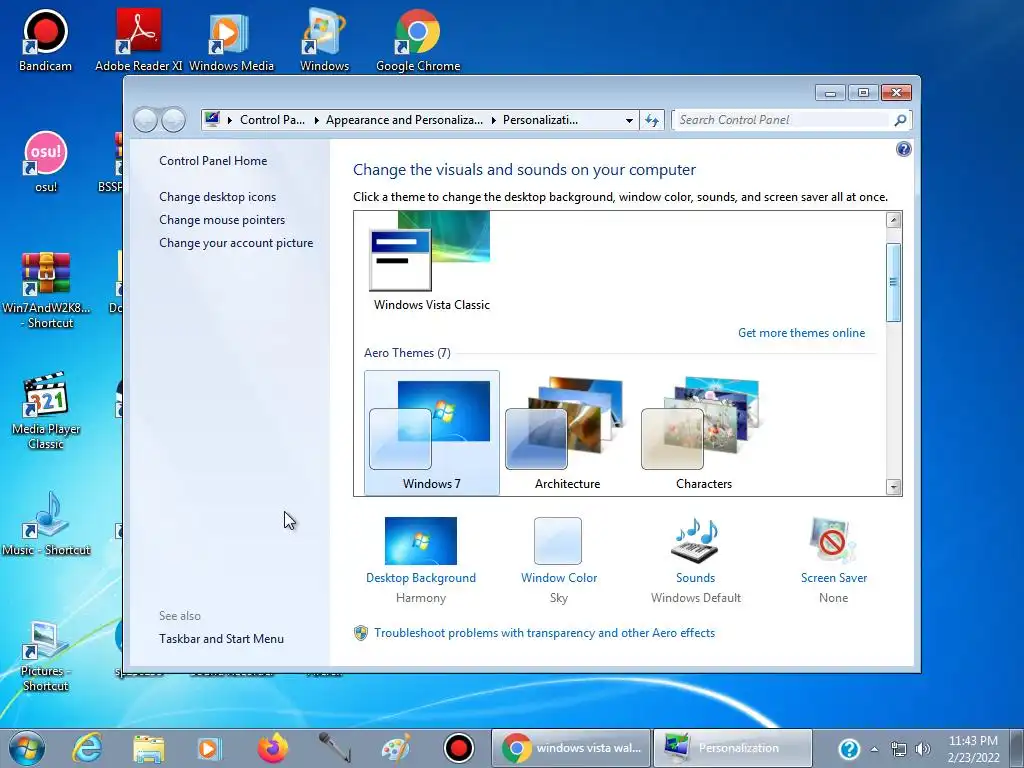The image size is (1024, 768).
Task: Click Control Panel breadcrumb segment
Action: point(272,120)
